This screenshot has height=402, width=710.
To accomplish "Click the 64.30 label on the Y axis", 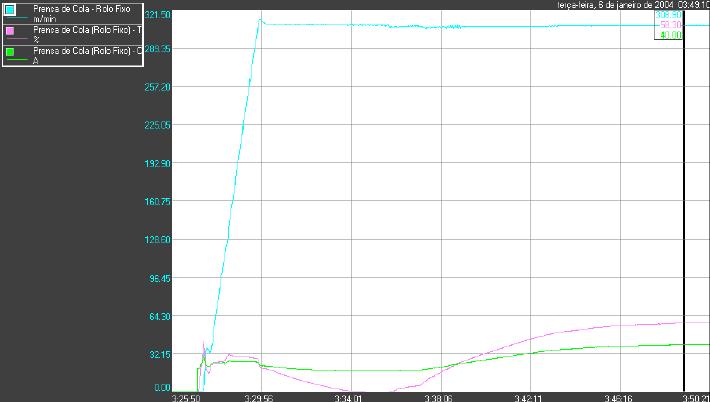I will [x=160, y=316].
